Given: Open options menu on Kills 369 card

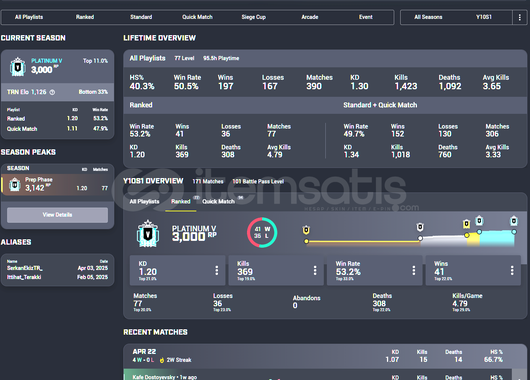Looking at the screenshot, I should [315, 270].
